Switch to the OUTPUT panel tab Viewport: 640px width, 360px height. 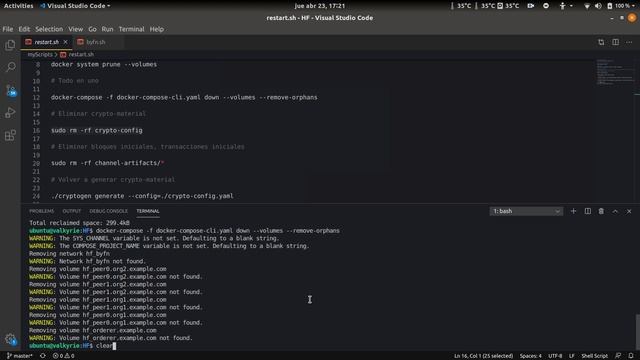(71, 211)
